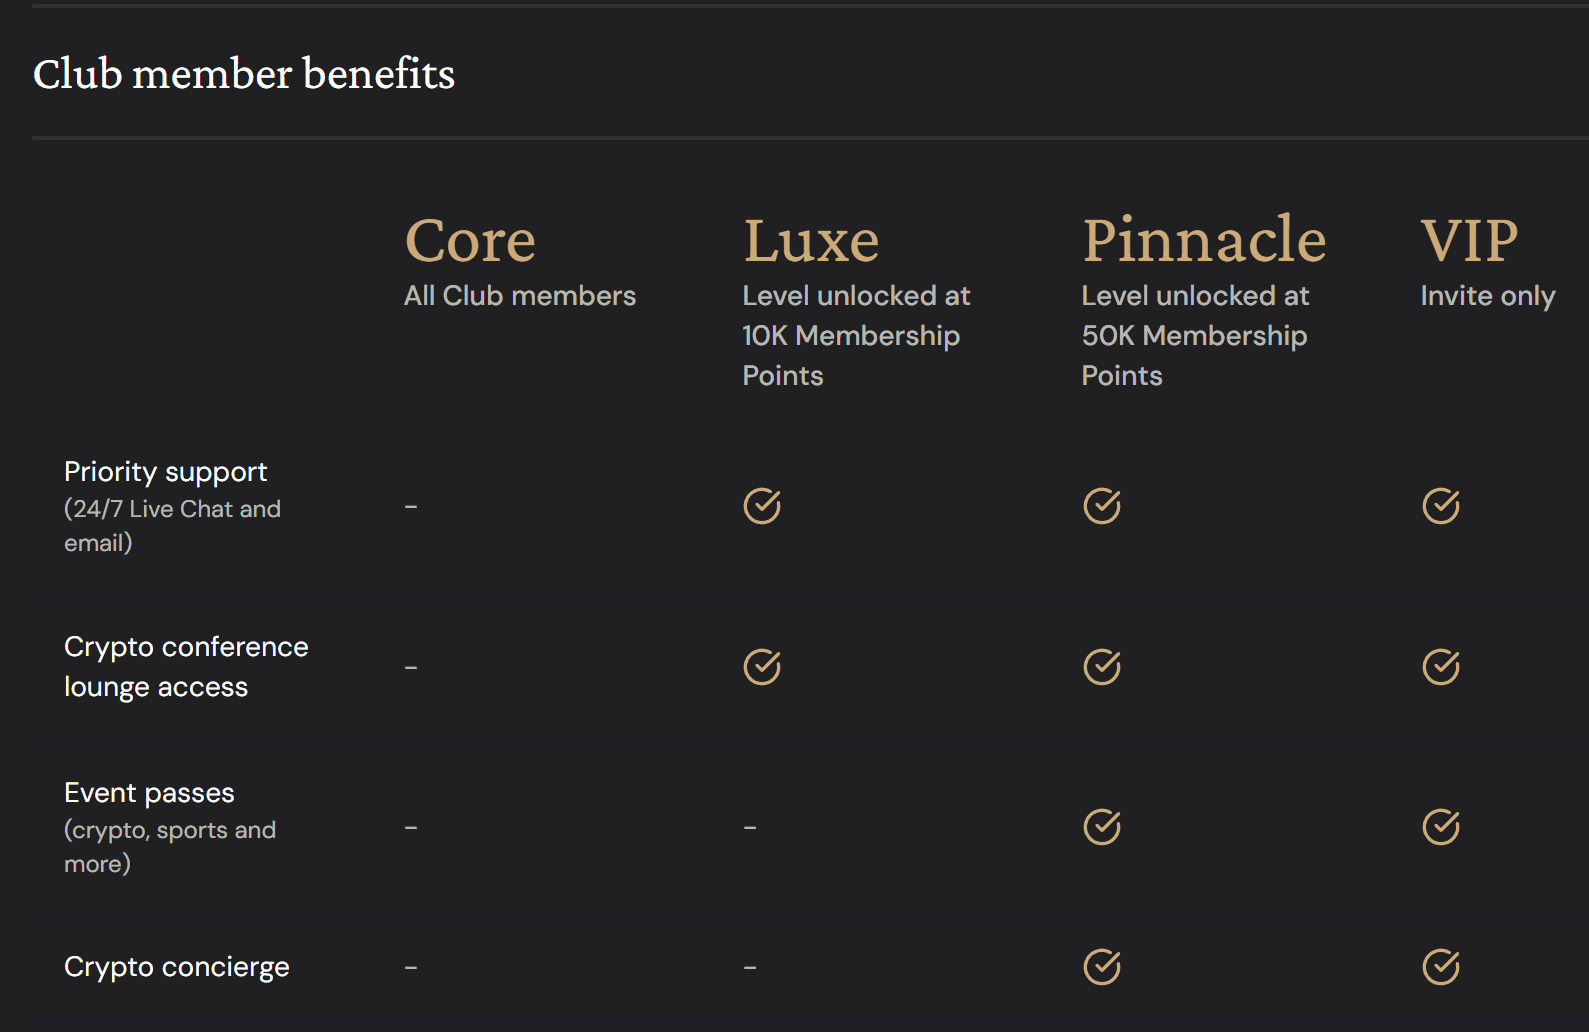The height and width of the screenshot is (1032, 1589).
Task: Click Core dash for Priority support
Action: coord(411,507)
